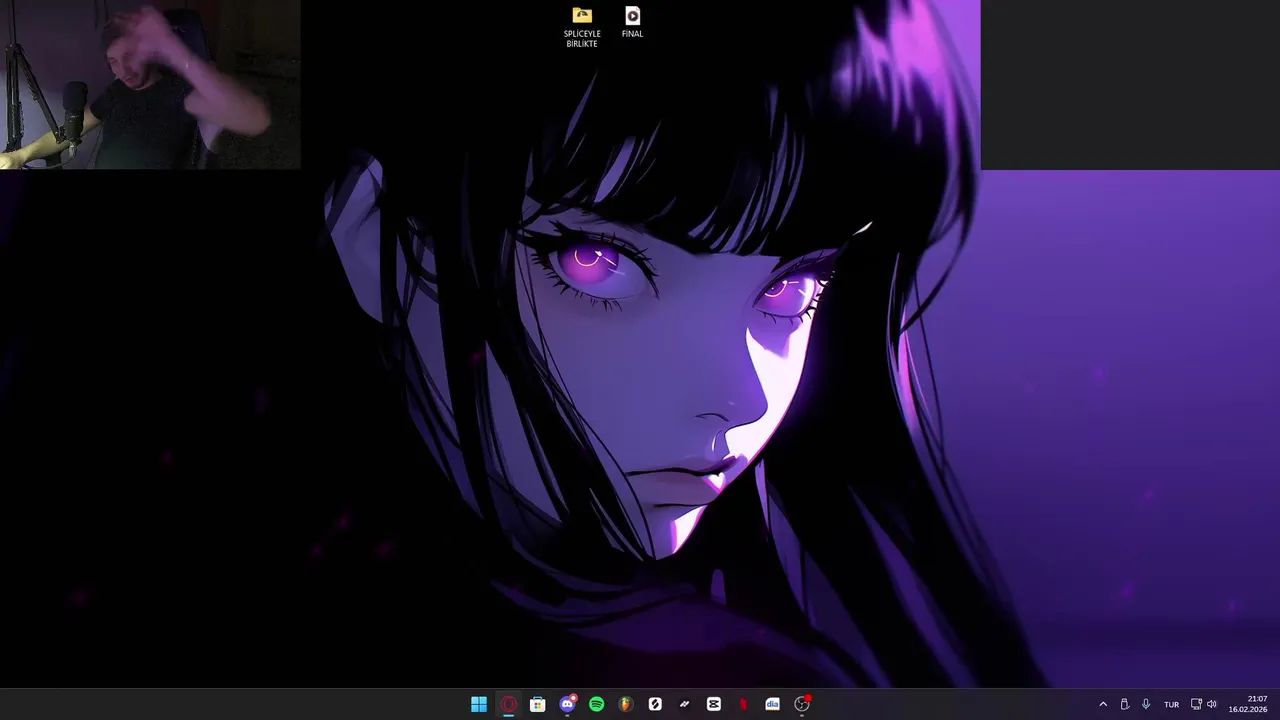Open the dia app on taskbar
This screenshot has height=720, width=1280.
click(x=772, y=704)
